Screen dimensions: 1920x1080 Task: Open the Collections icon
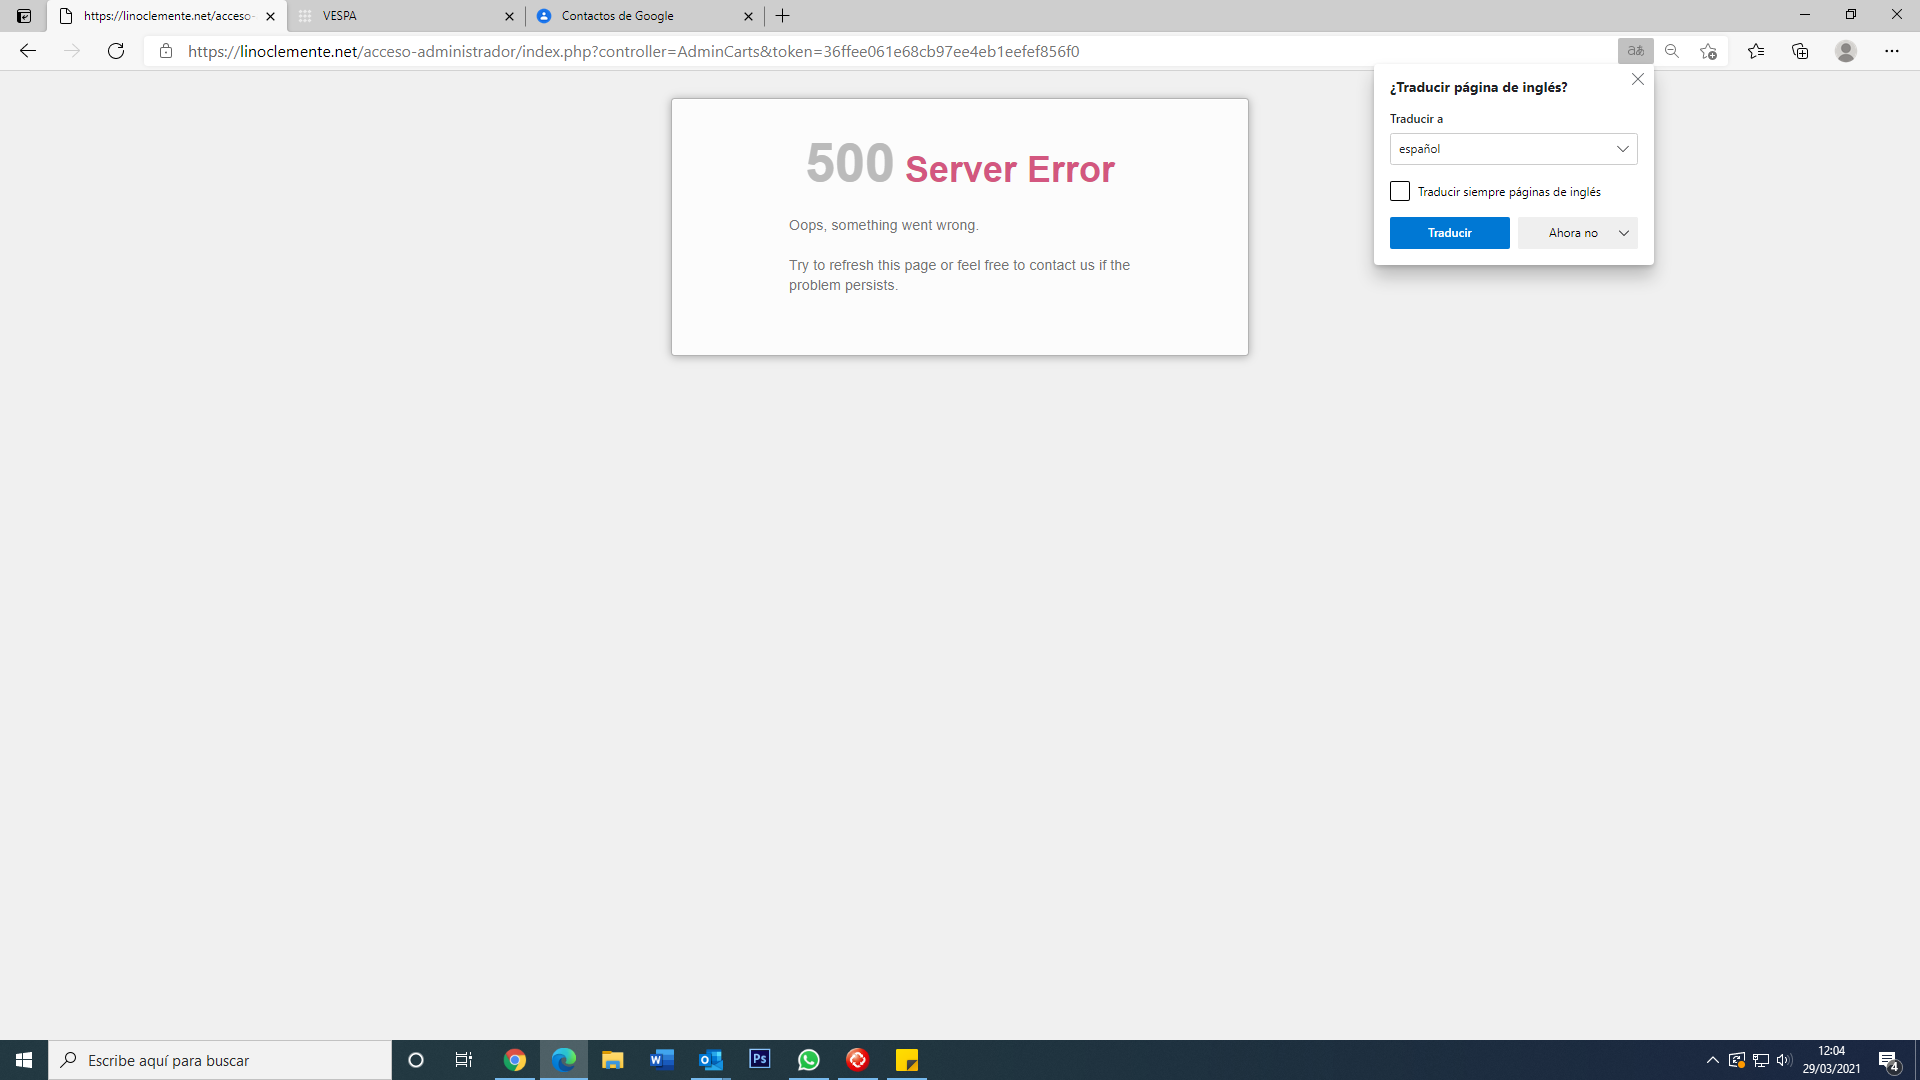(1800, 51)
